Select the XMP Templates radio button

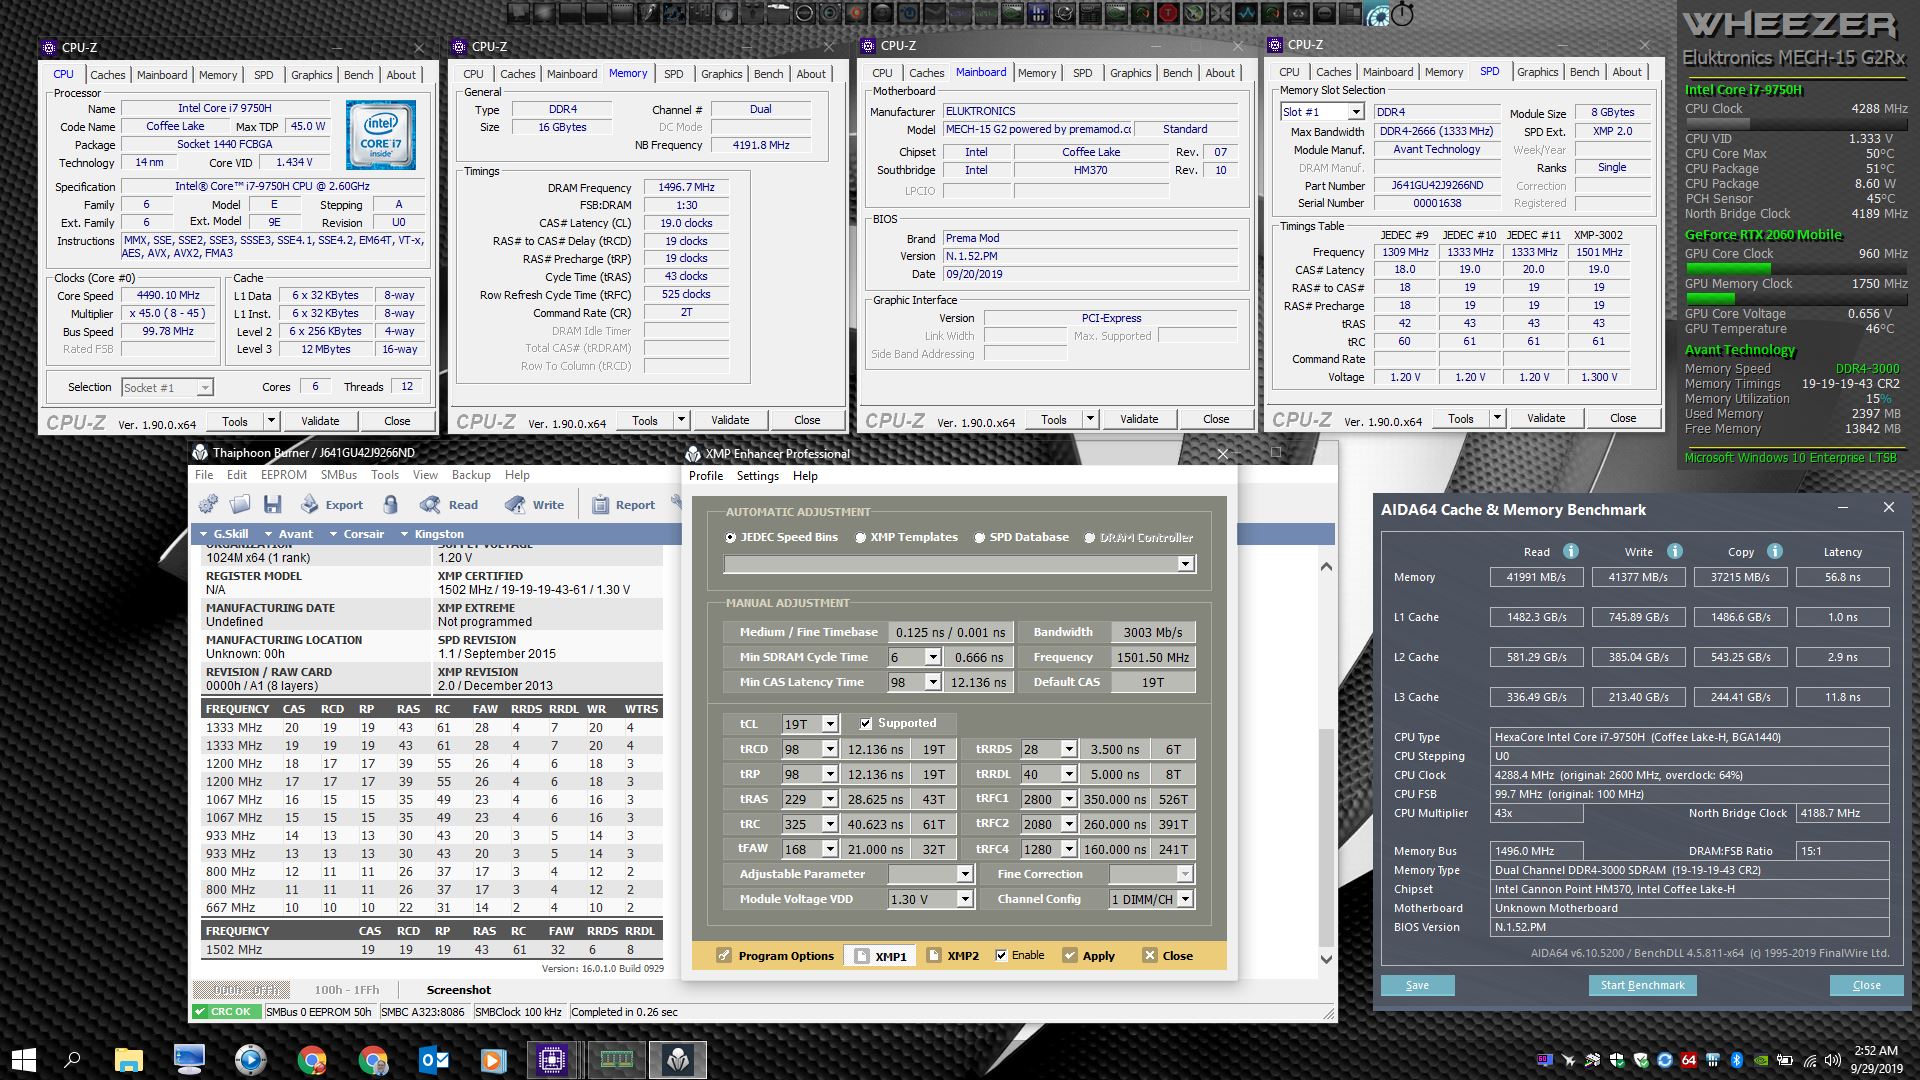pos(860,538)
